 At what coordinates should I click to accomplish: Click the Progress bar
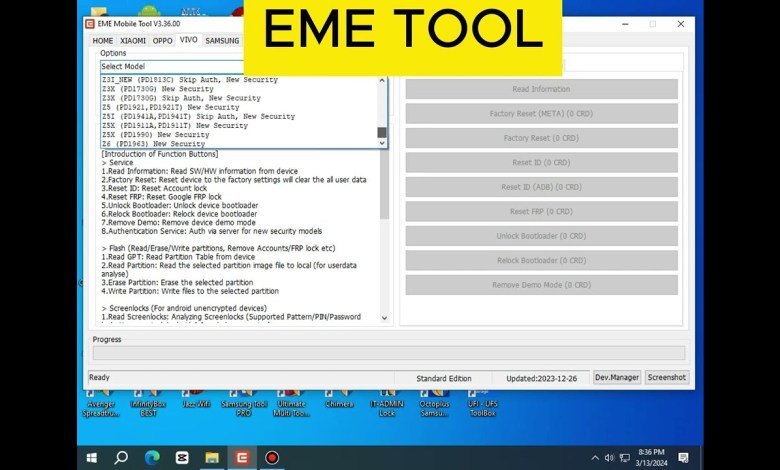389,353
